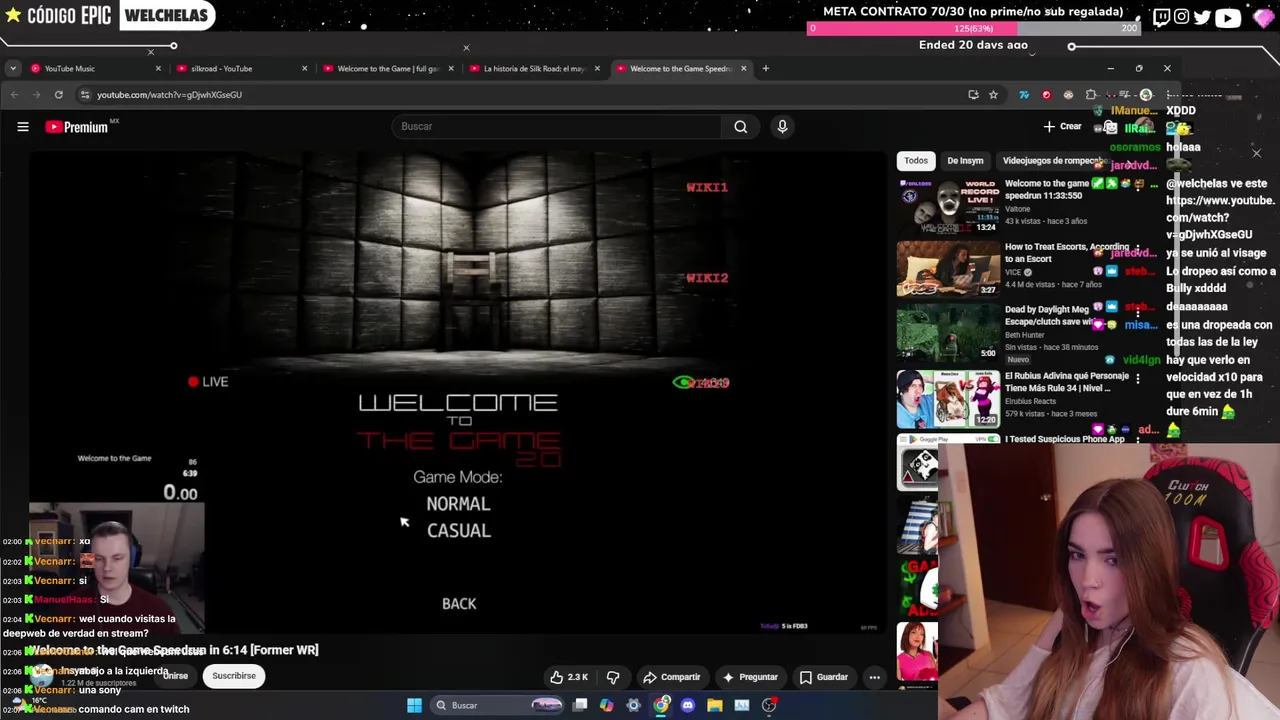Select NORMAL game mode in video
Viewport: 1280px width, 720px height.
(458, 504)
